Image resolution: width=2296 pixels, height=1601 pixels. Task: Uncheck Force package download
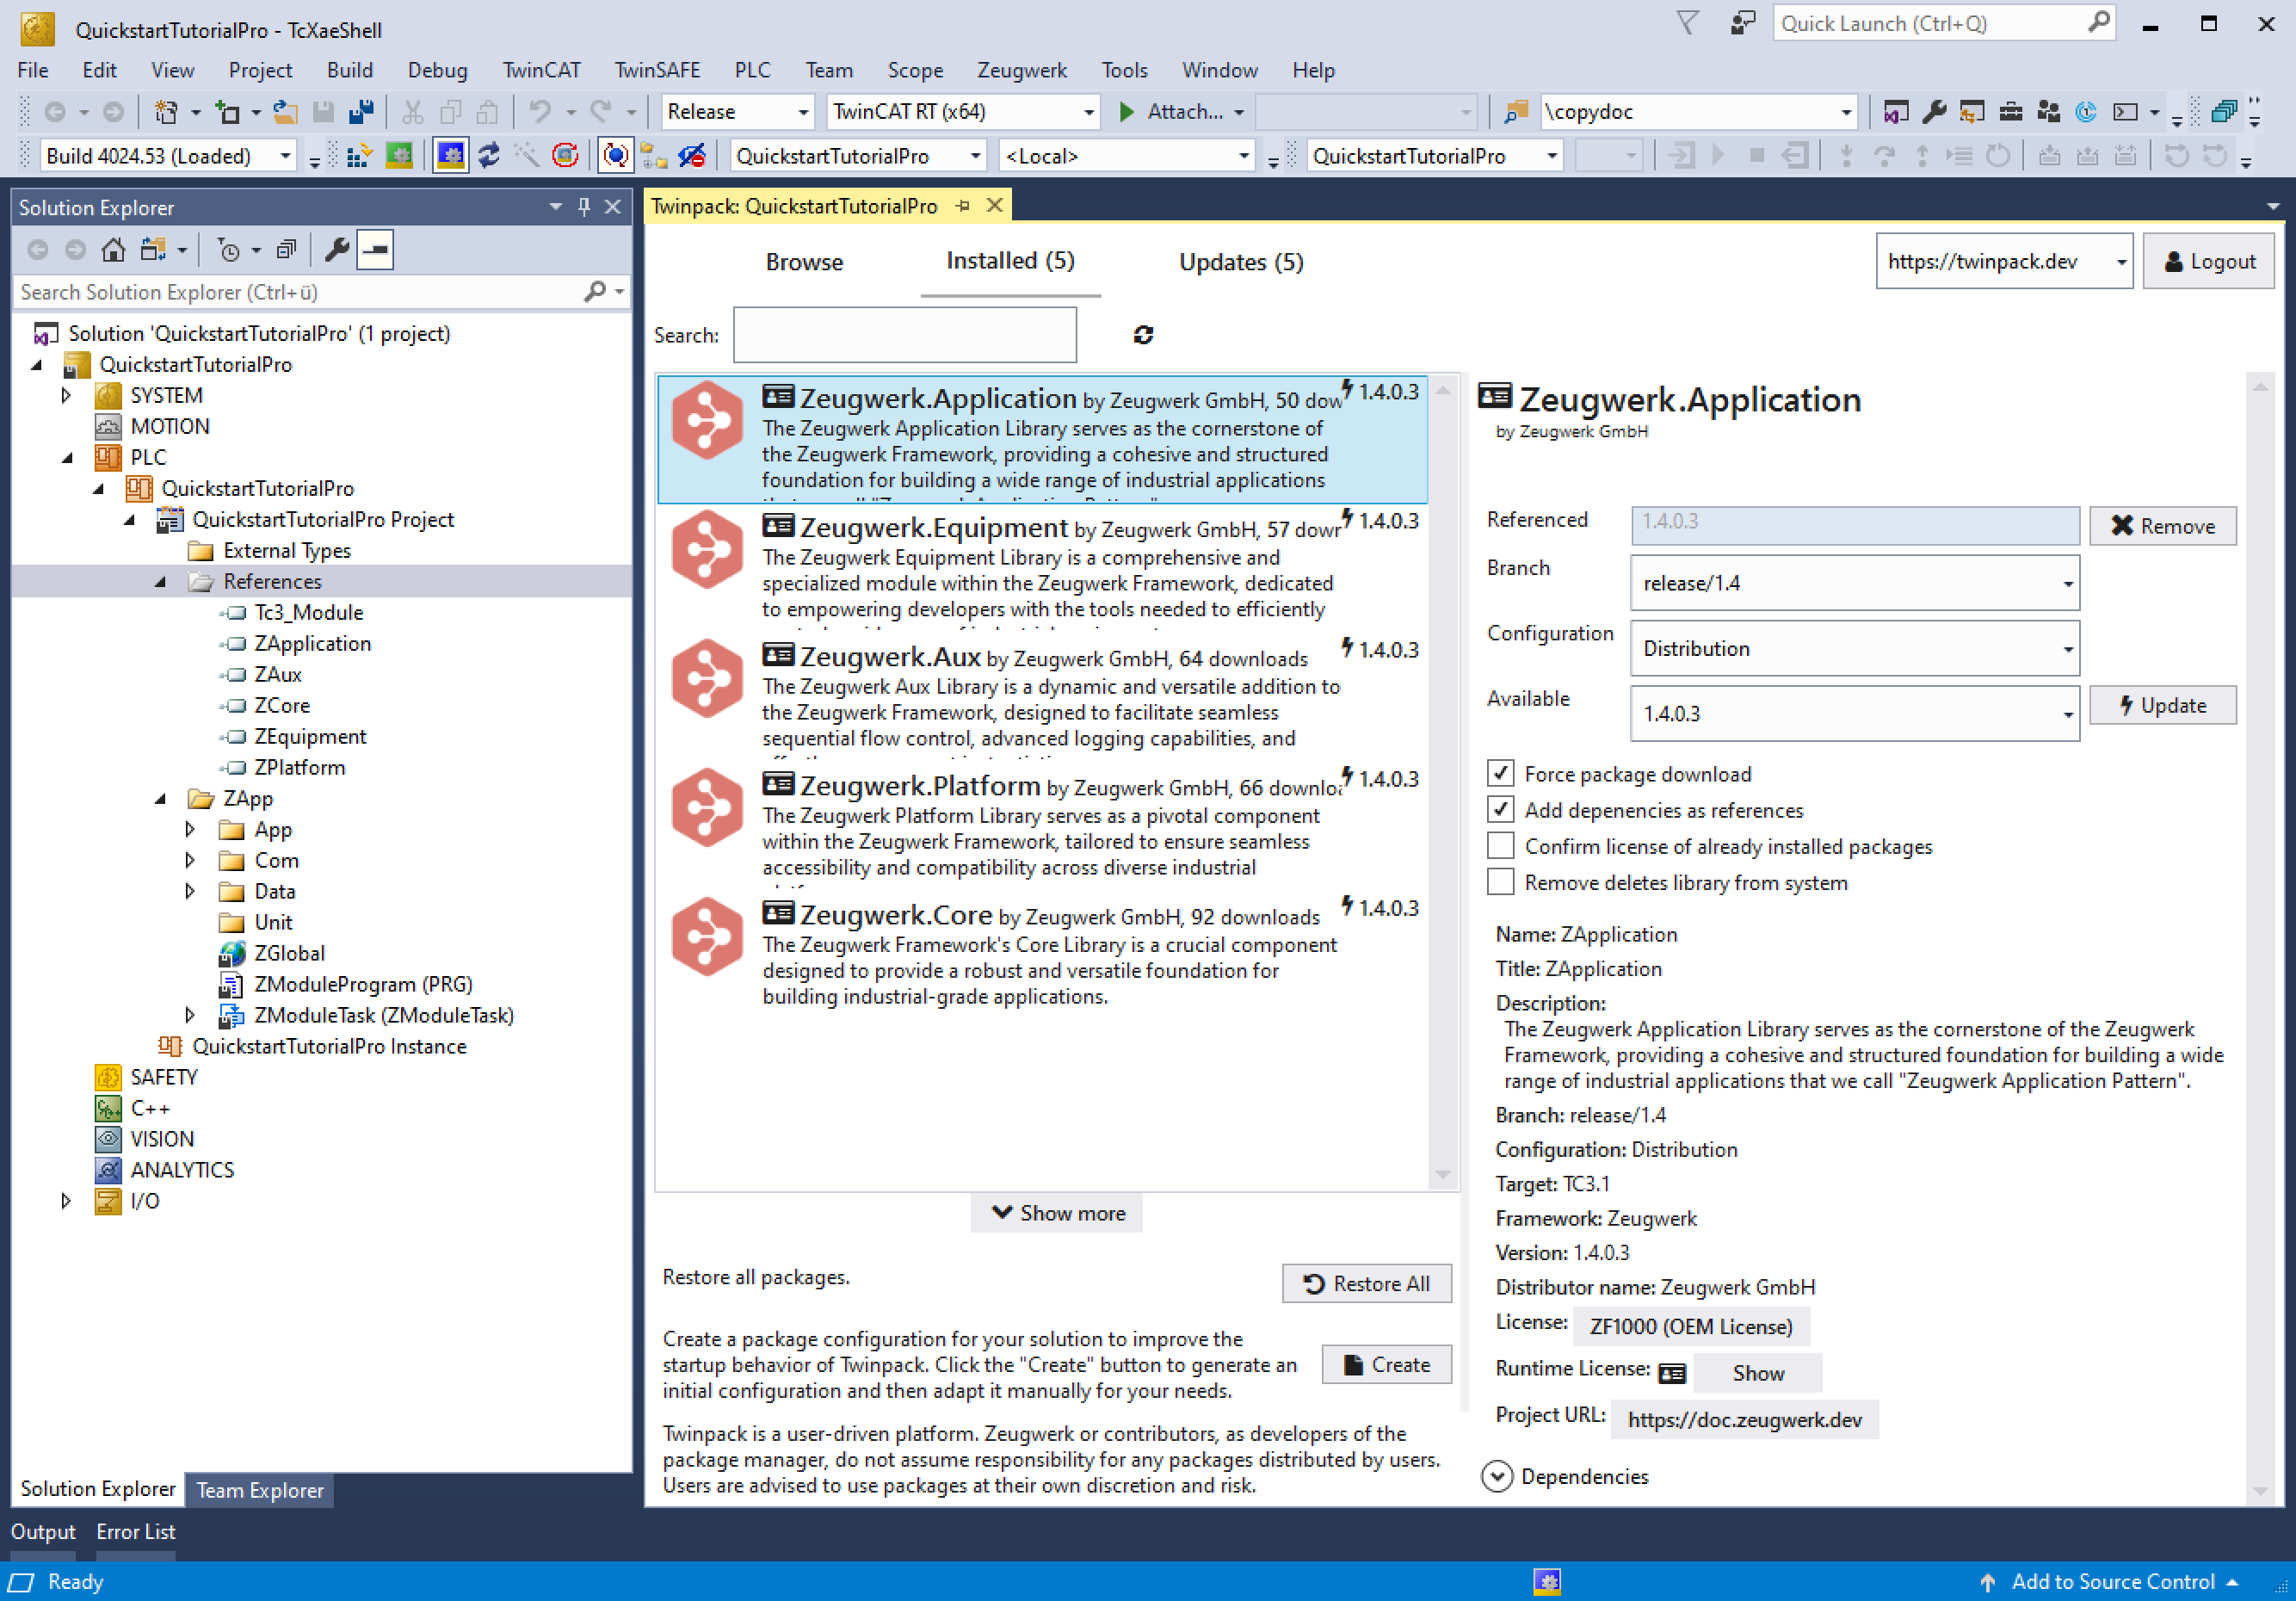(x=1500, y=773)
